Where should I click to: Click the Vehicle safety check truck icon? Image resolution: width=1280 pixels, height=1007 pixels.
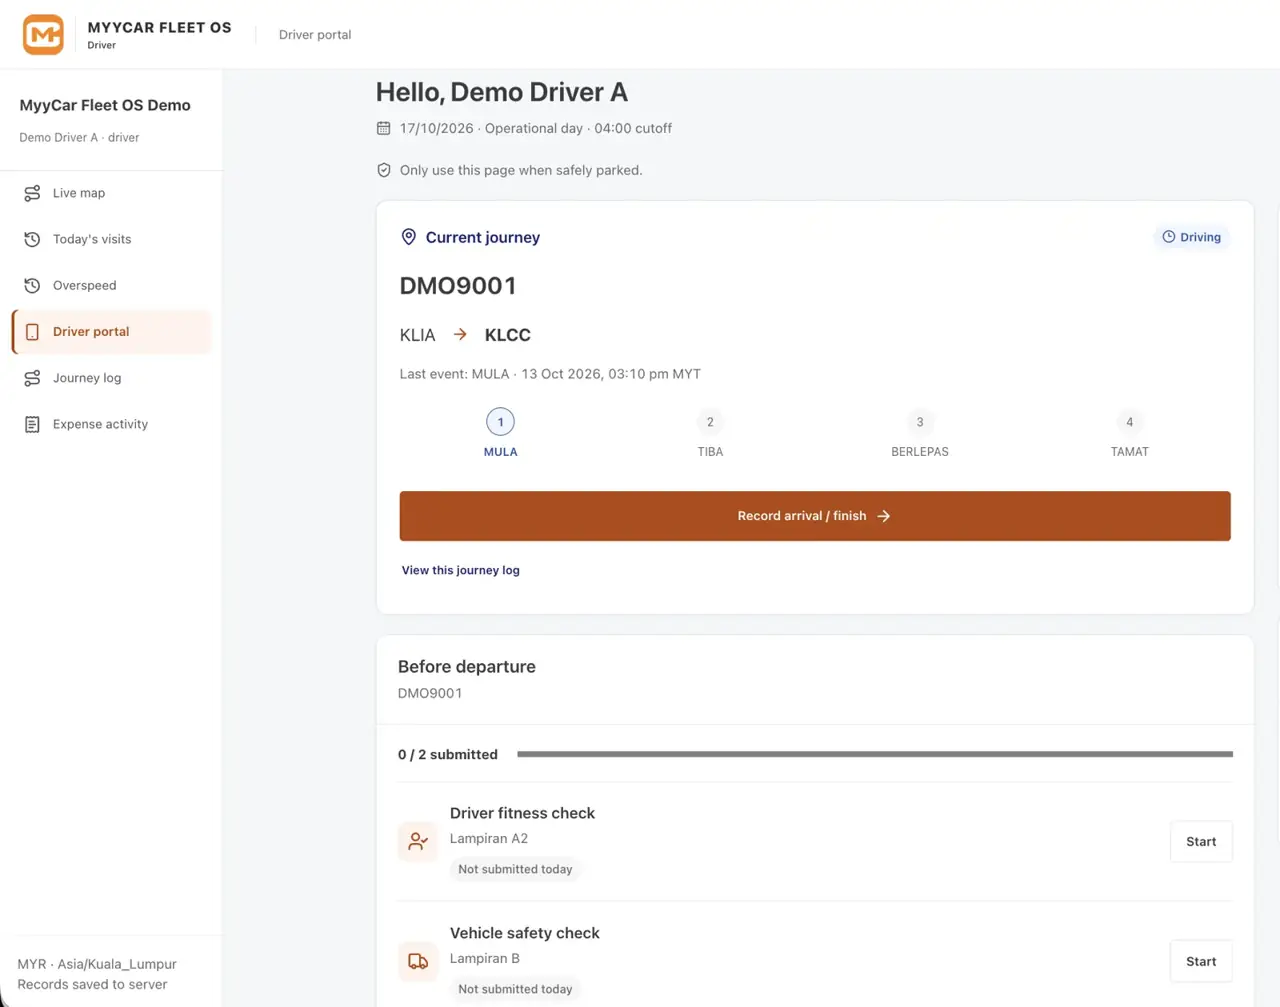(418, 962)
